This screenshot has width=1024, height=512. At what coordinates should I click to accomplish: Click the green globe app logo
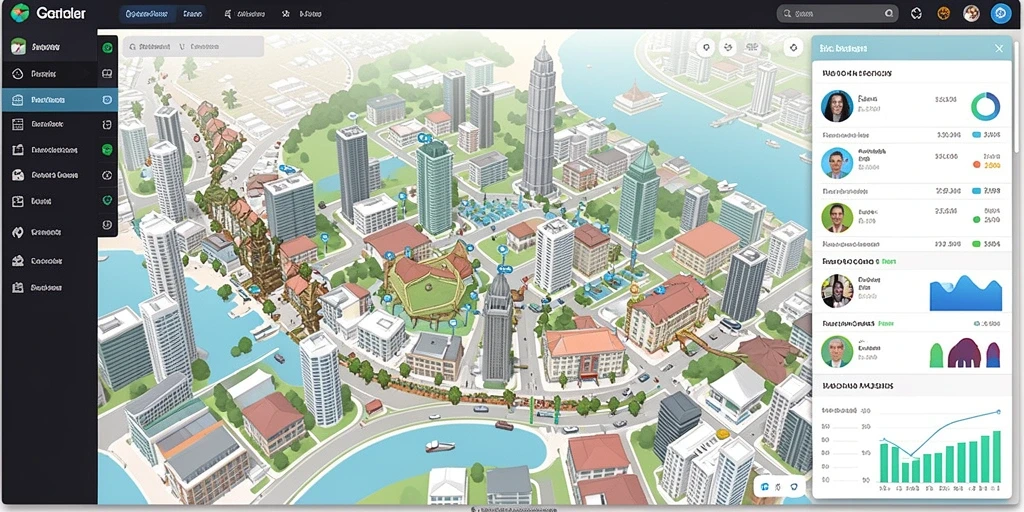(x=20, y=12)
